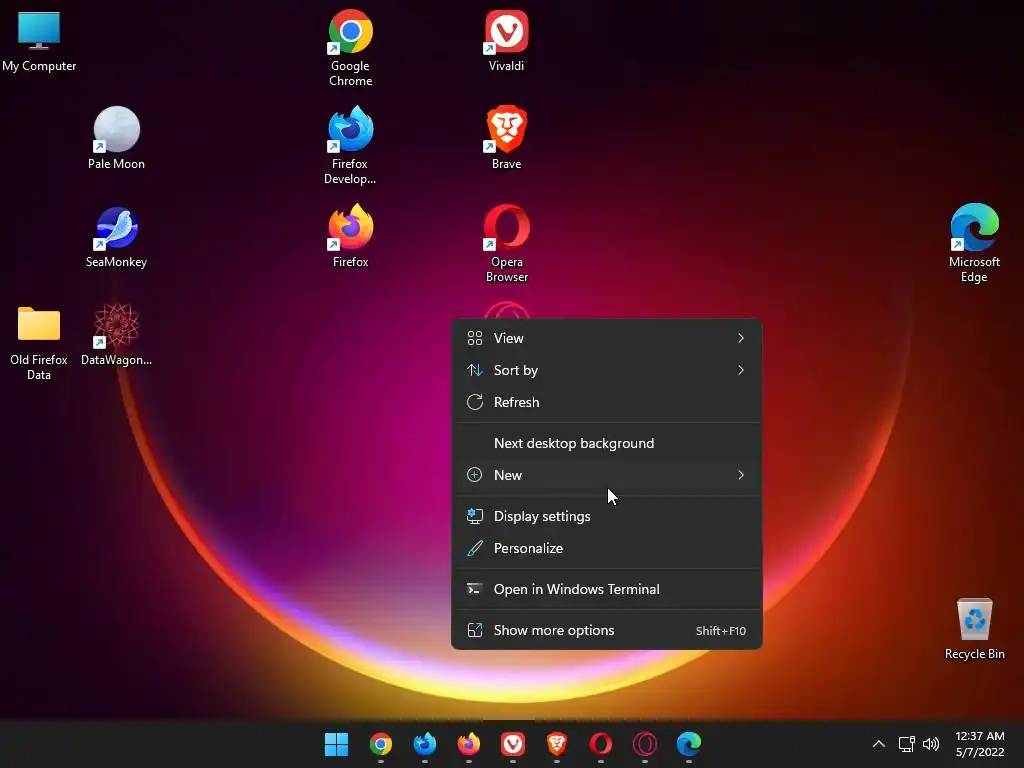
Task: Open Display settings from context menu
Action: tap(607, 517)
